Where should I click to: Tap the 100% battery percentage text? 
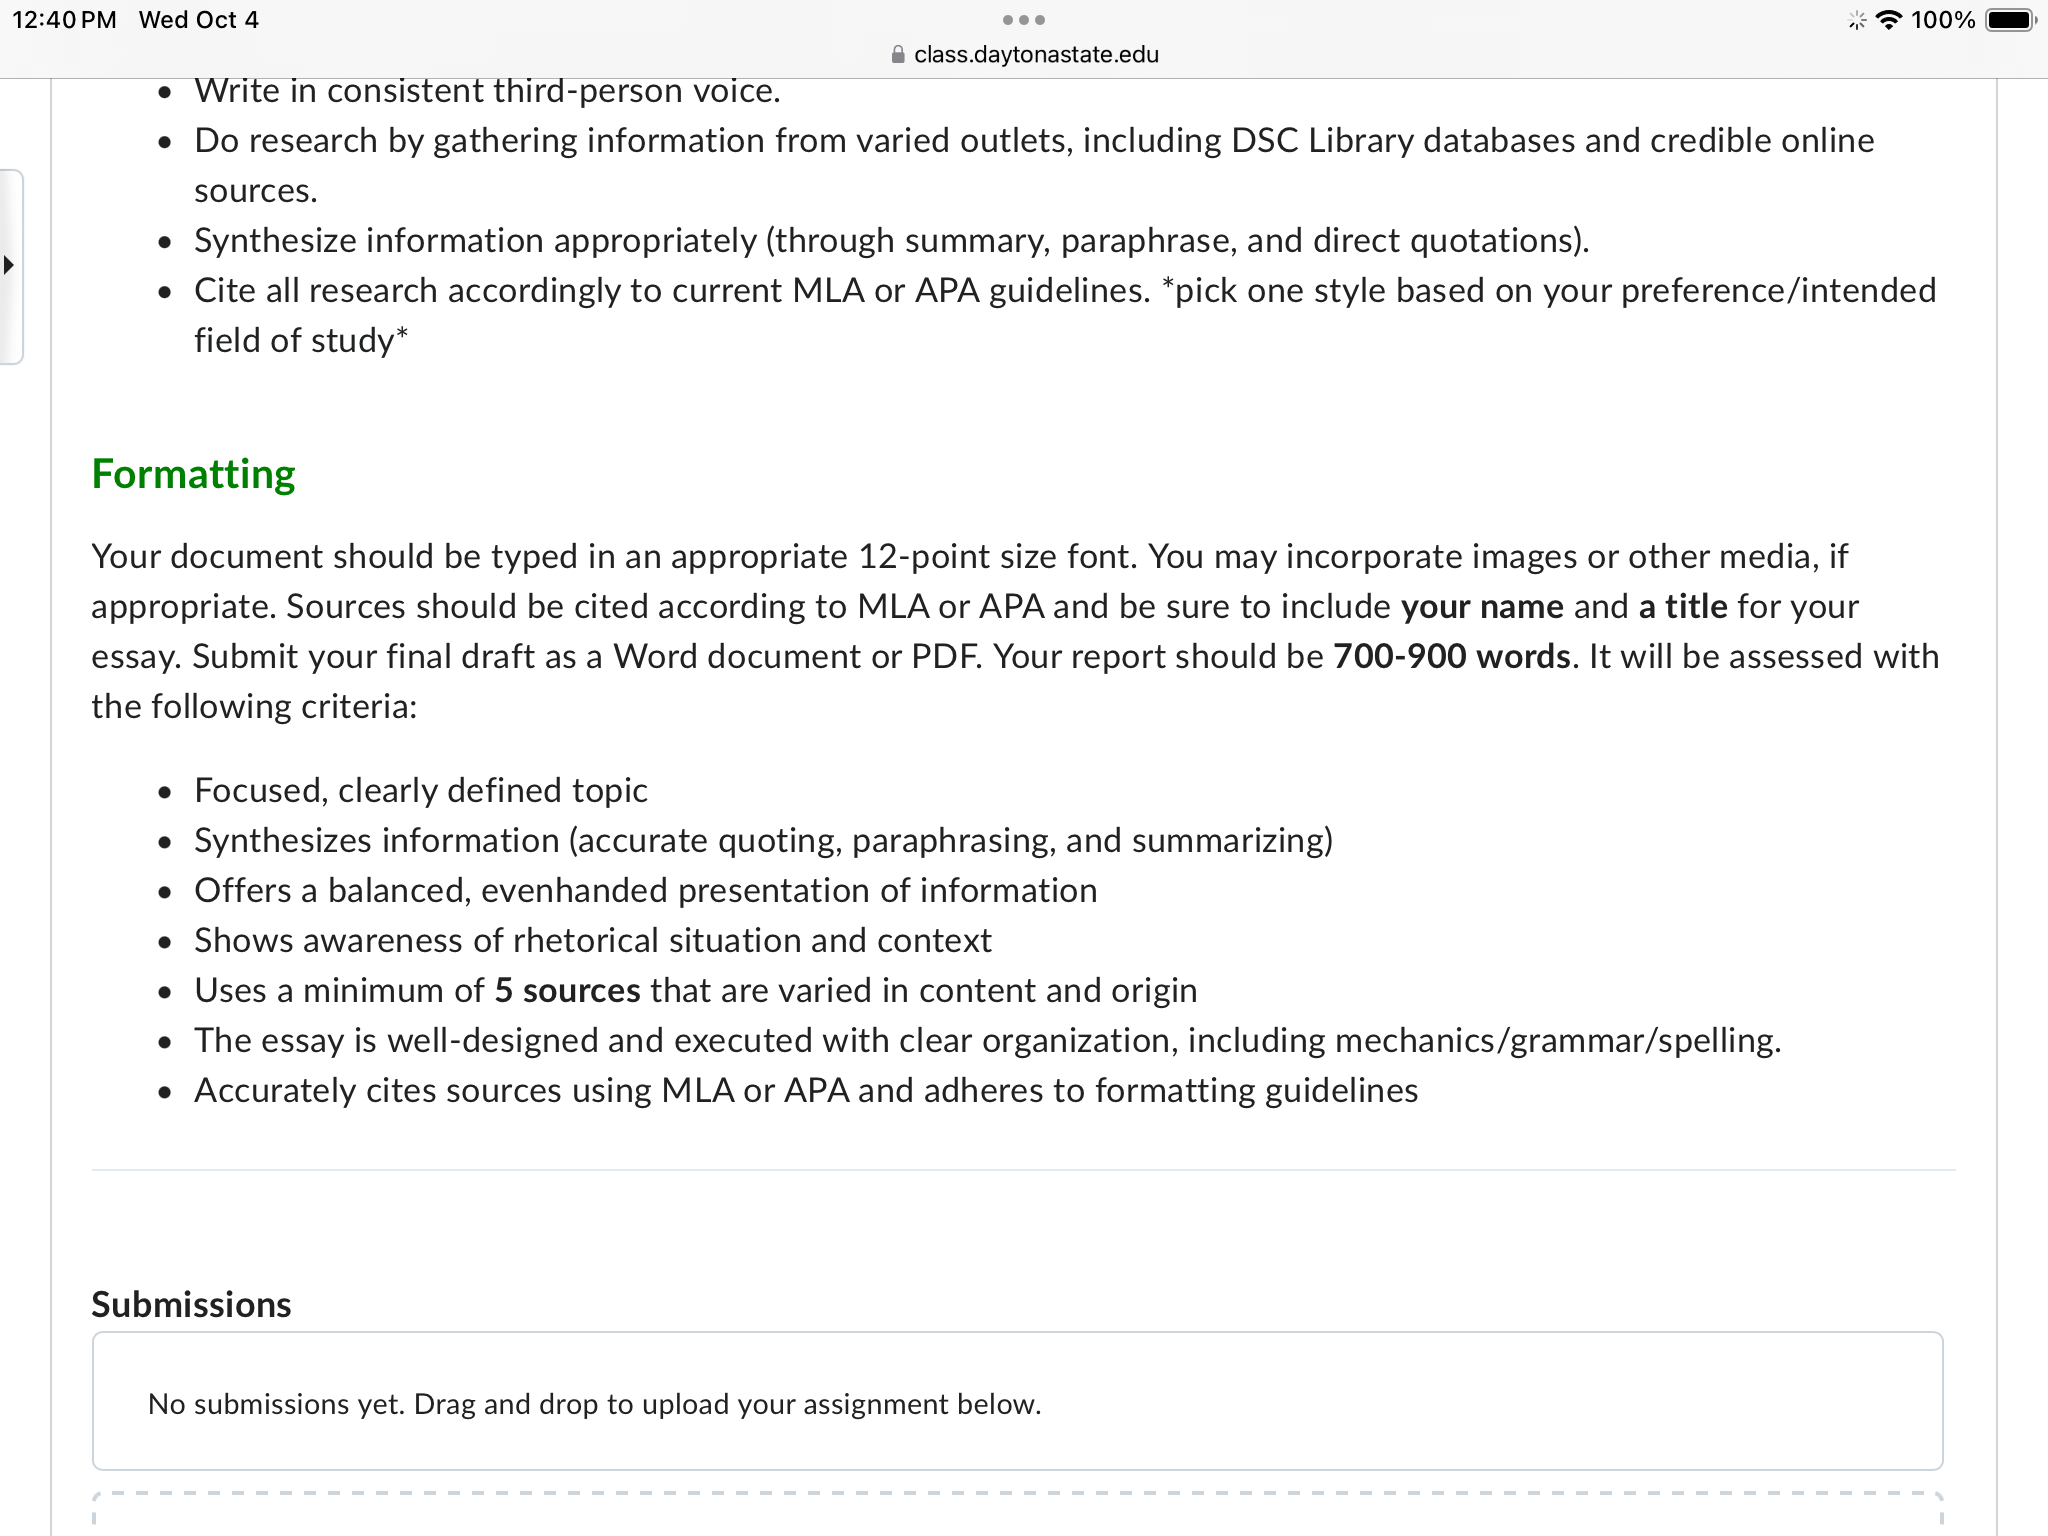coord(1942,20)
